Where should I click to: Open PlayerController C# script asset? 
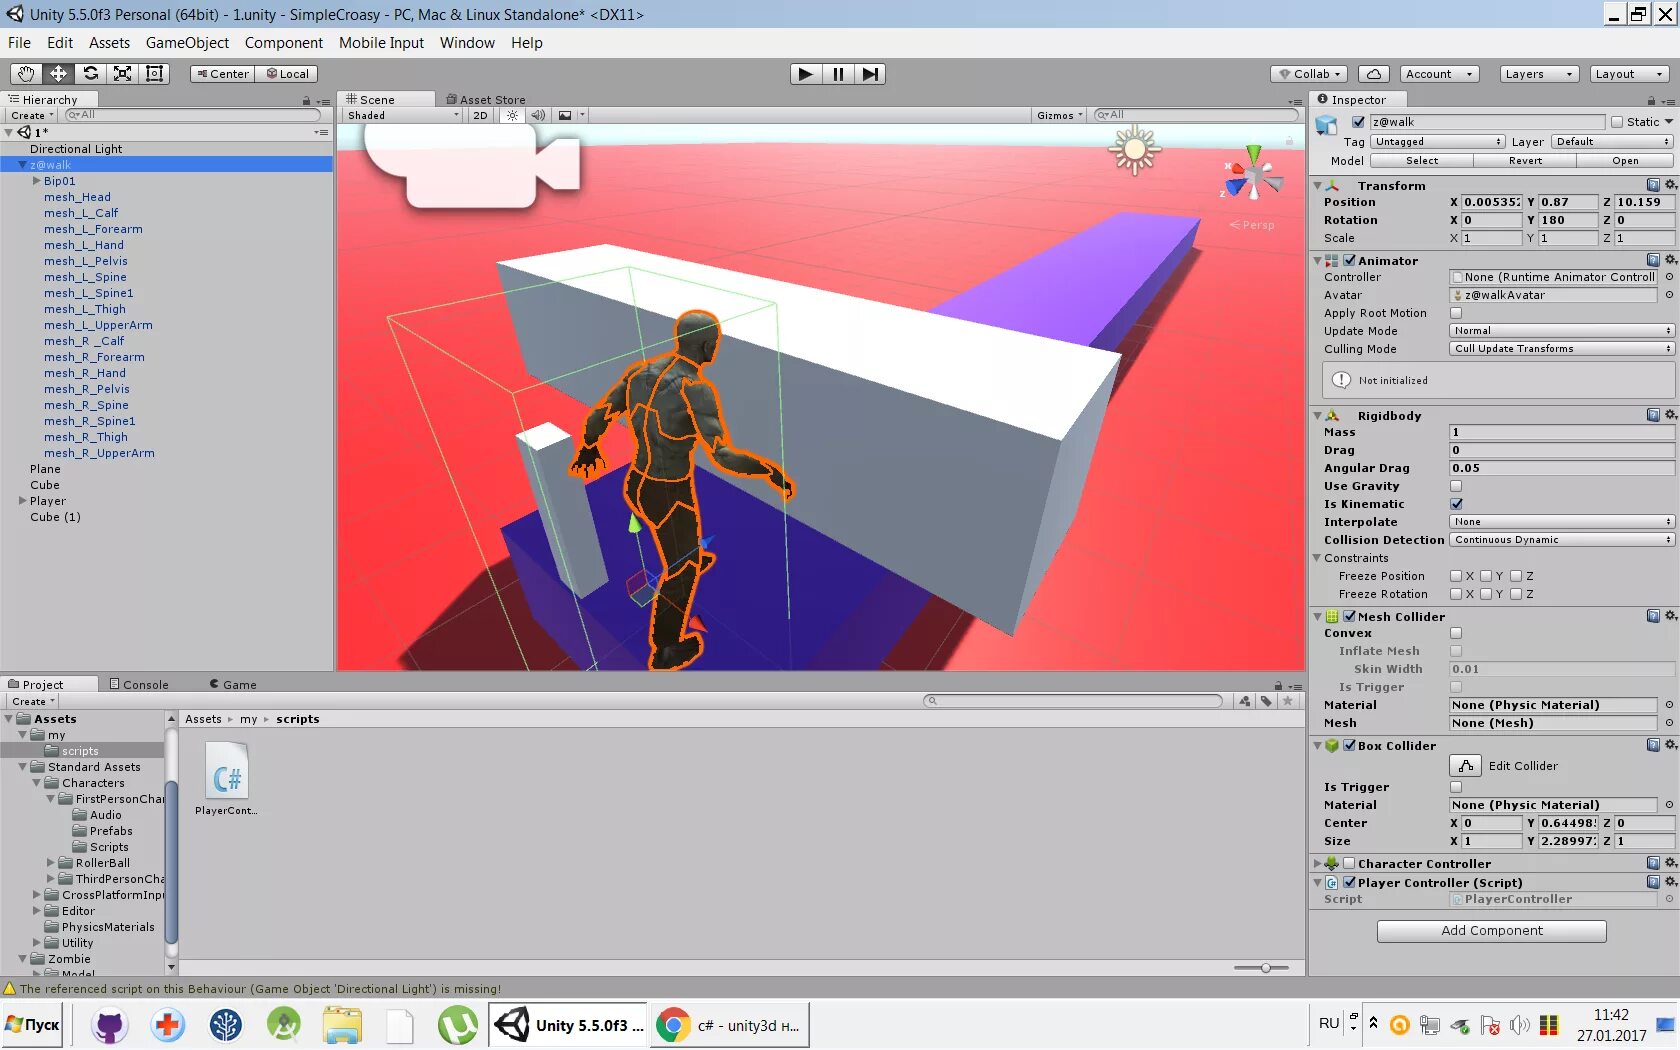pyautogui.click(x=227, y=779)
